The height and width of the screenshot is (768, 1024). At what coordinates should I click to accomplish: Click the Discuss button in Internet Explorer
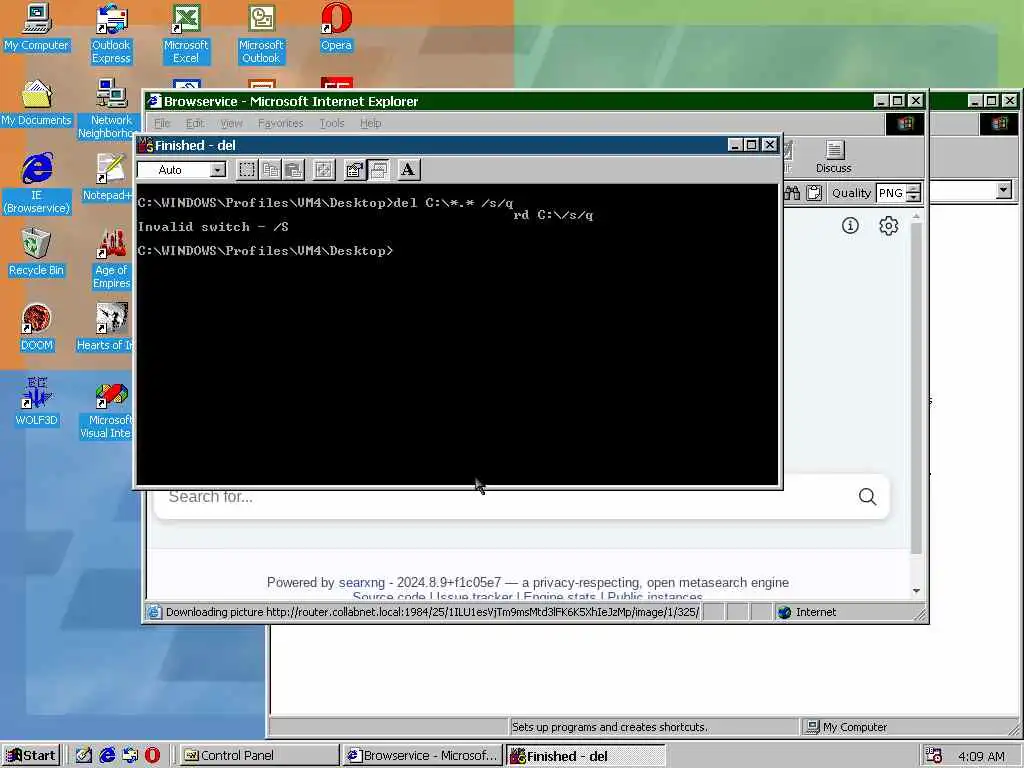click(x=833, y=157)
